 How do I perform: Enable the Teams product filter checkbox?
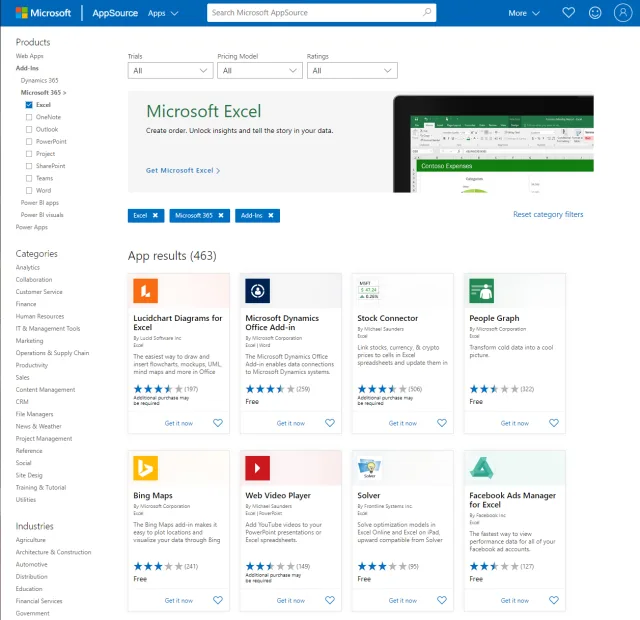pyautogui.click(x=29, y=178)
